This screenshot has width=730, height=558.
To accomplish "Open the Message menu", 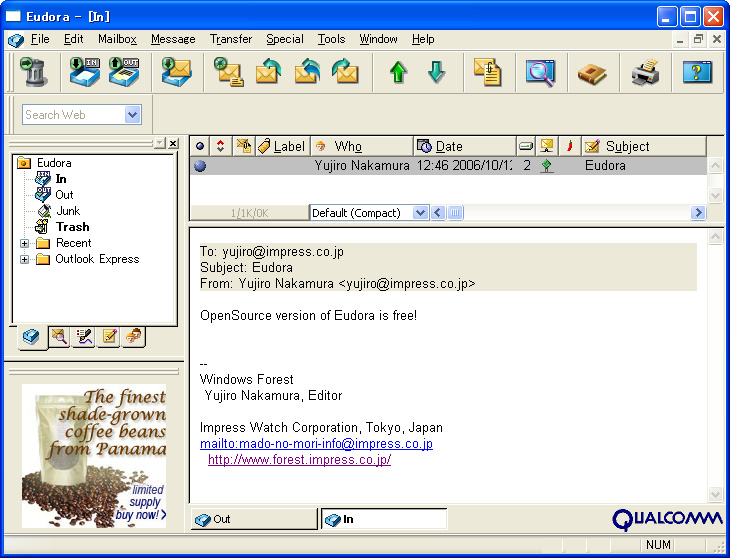I will click(173, 39).
